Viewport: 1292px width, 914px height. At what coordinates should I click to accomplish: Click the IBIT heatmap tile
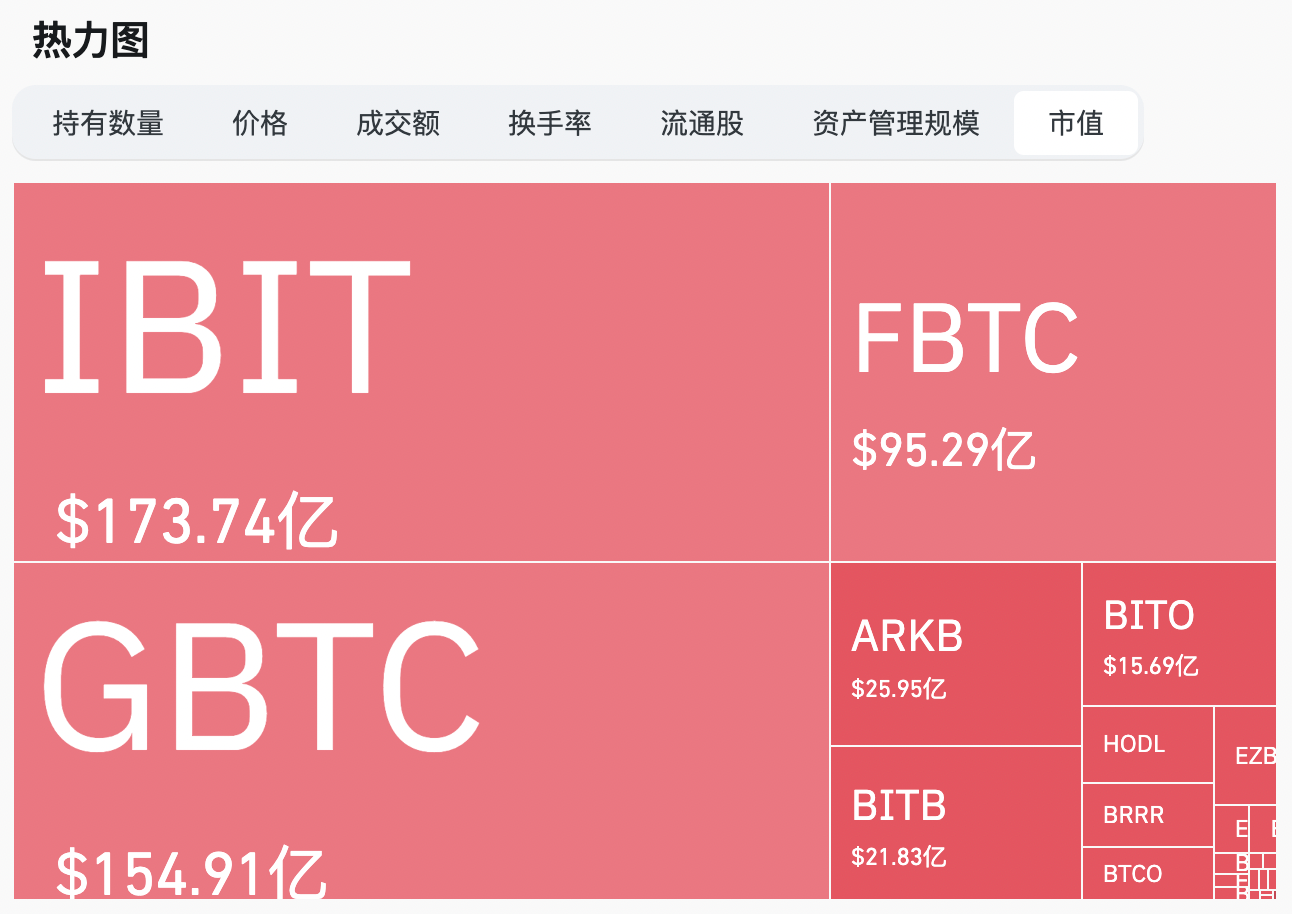(x=422, y=372)
